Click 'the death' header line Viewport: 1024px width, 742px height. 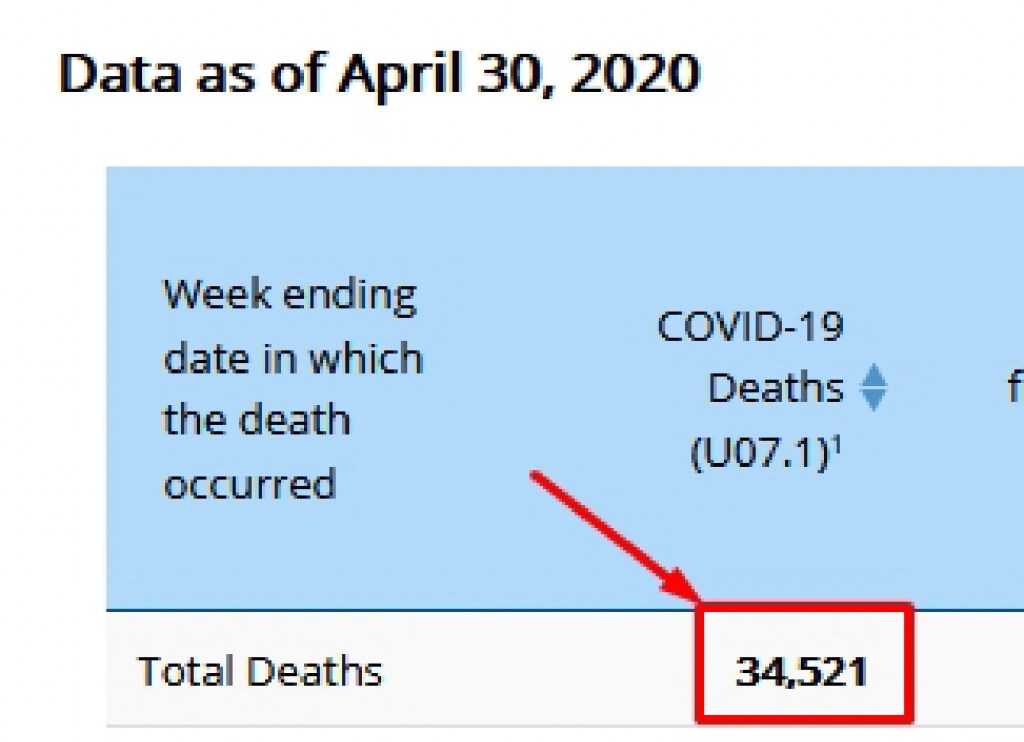click(x=256, y=421)
